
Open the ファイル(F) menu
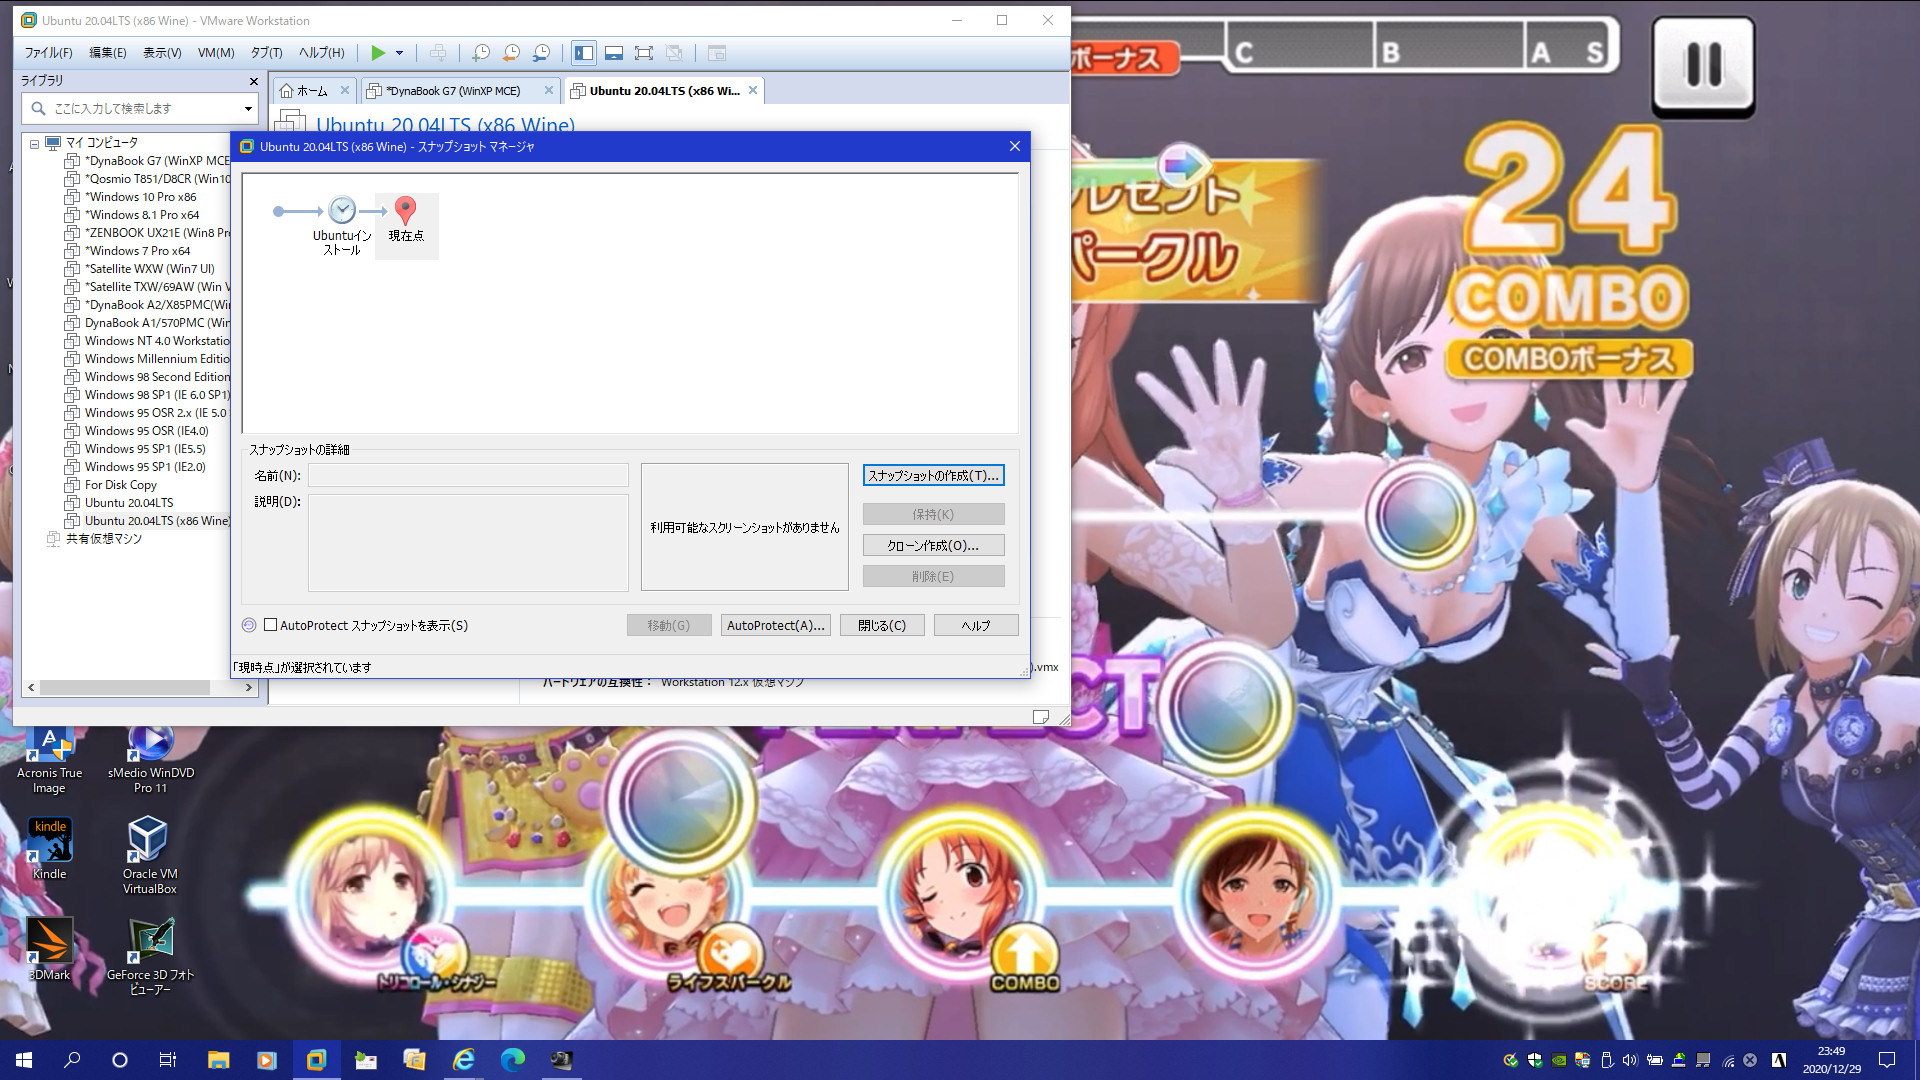49,53
